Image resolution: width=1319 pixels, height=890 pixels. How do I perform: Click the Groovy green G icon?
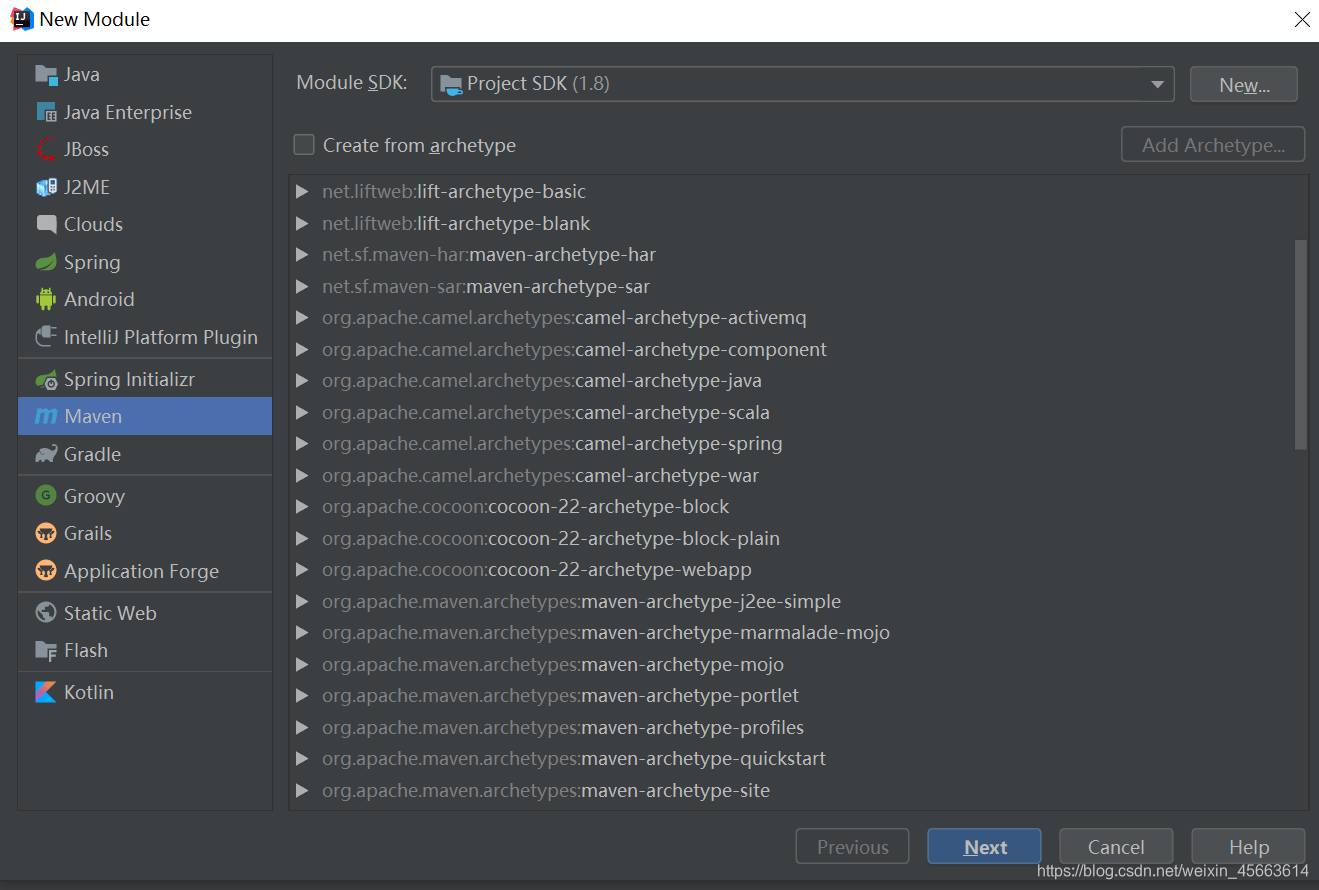pyautogui.click(x=46, y=496)
